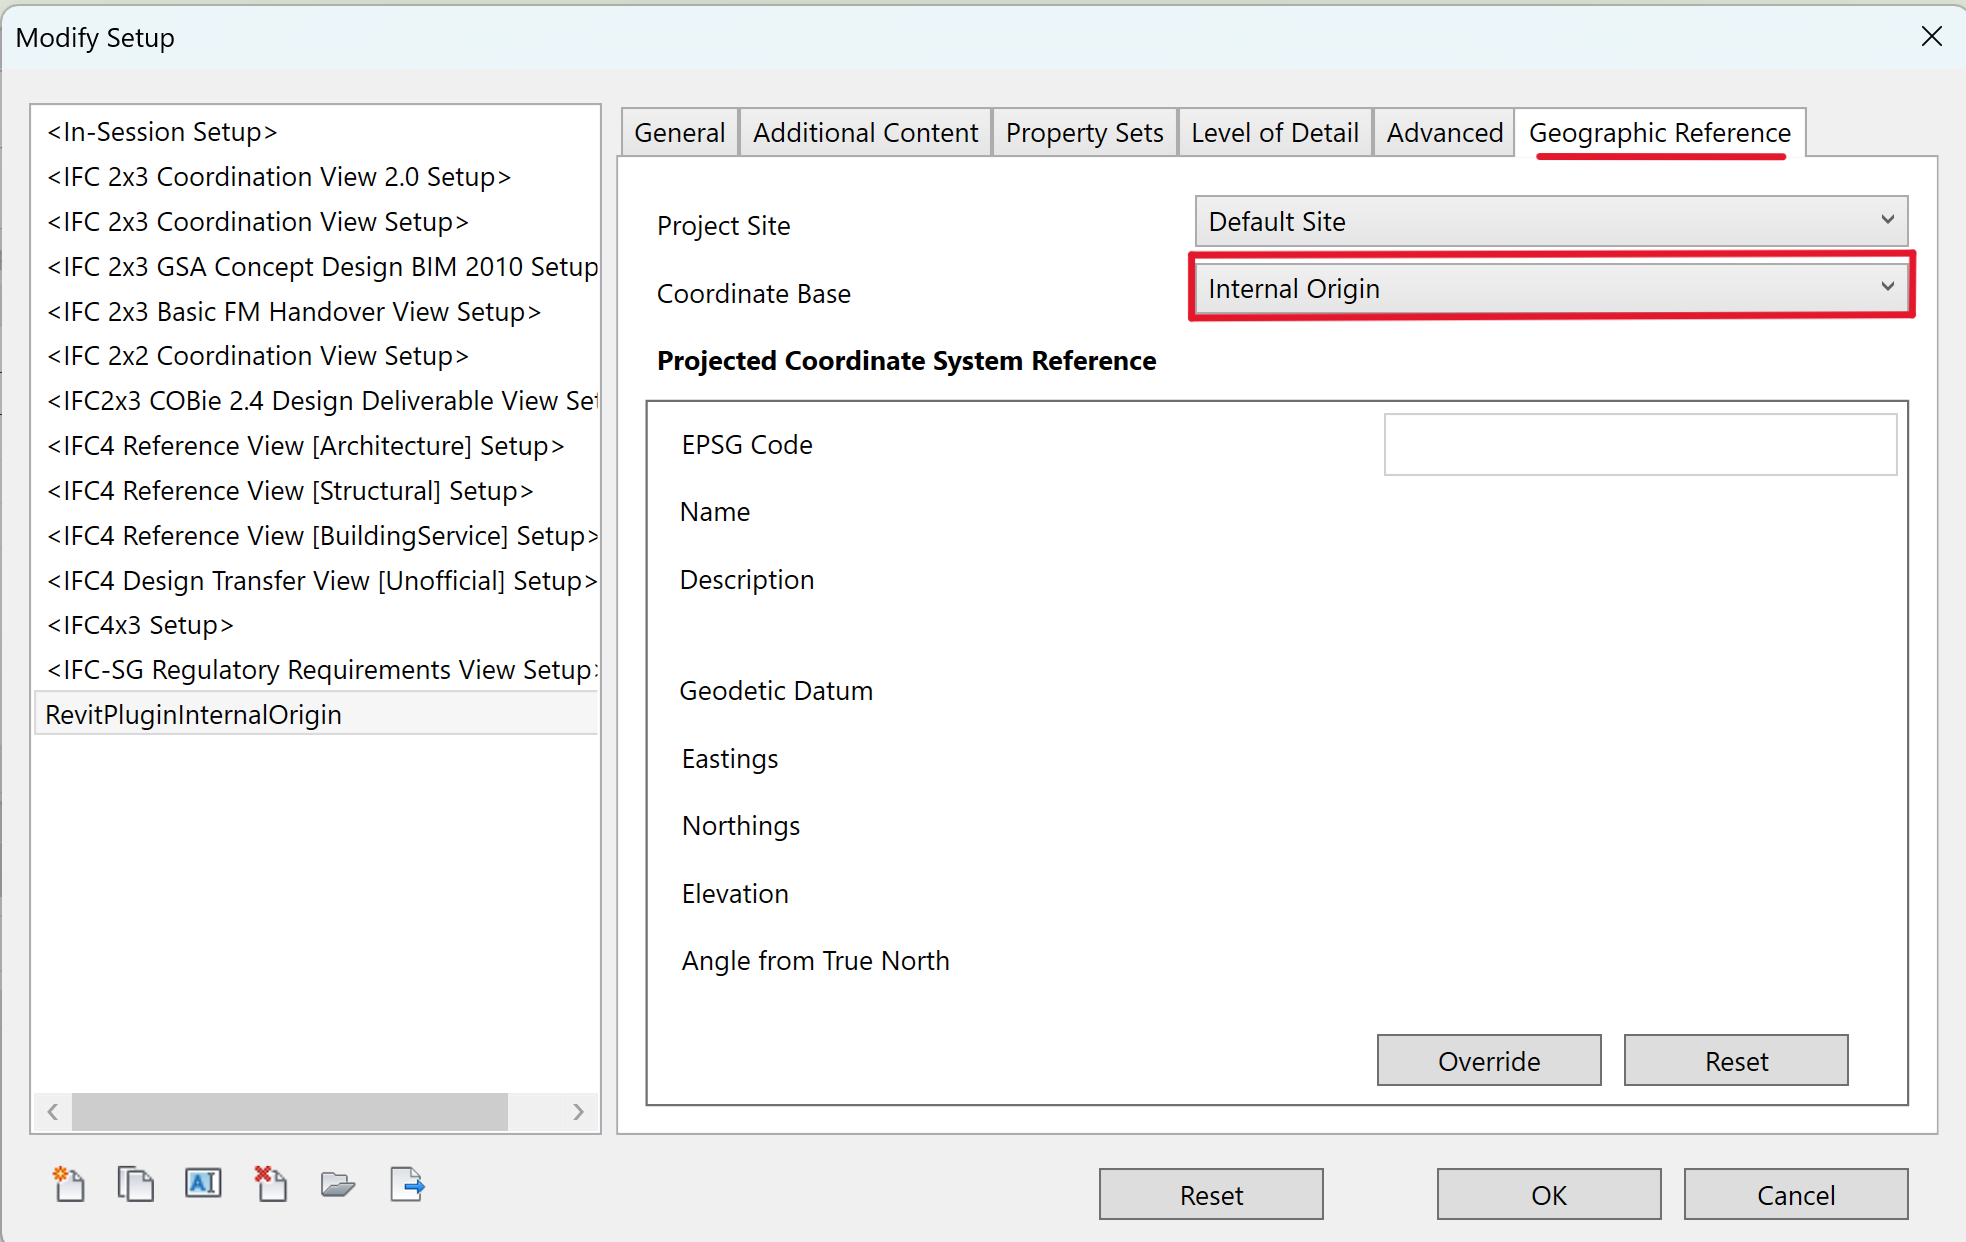The image size is (1966, 1242).
Task: Click the duplicate setup icon
Action: click(x=136, y=1184)
